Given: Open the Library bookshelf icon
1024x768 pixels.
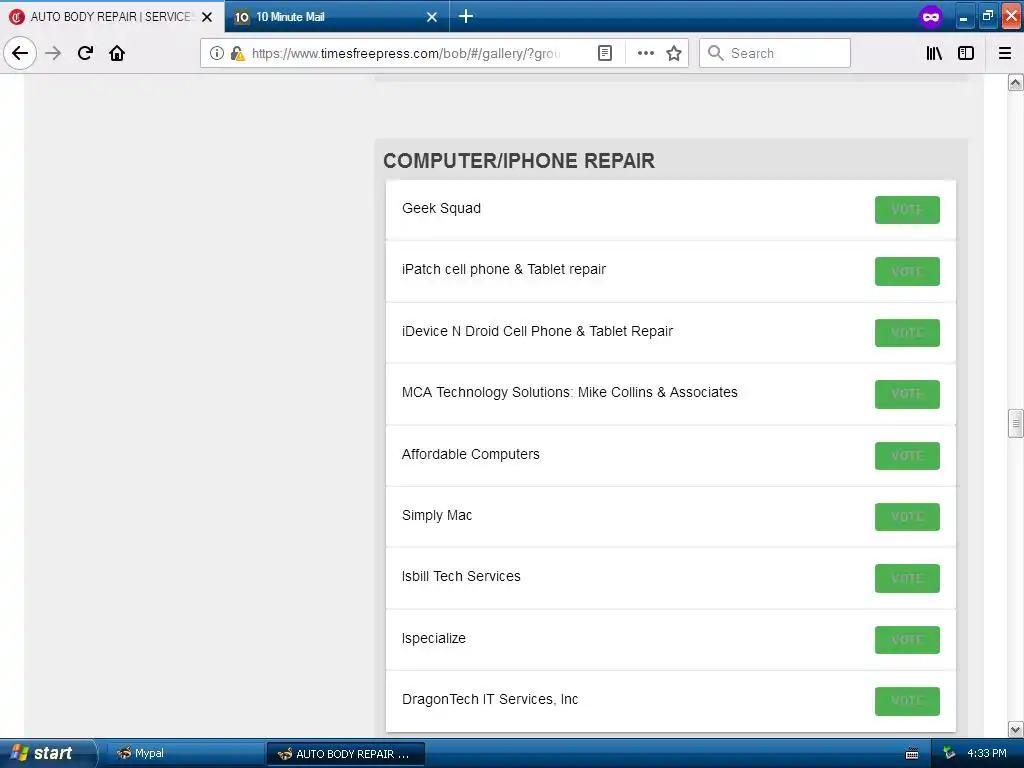Looking at the screenshot, I should tap(934, 53).
